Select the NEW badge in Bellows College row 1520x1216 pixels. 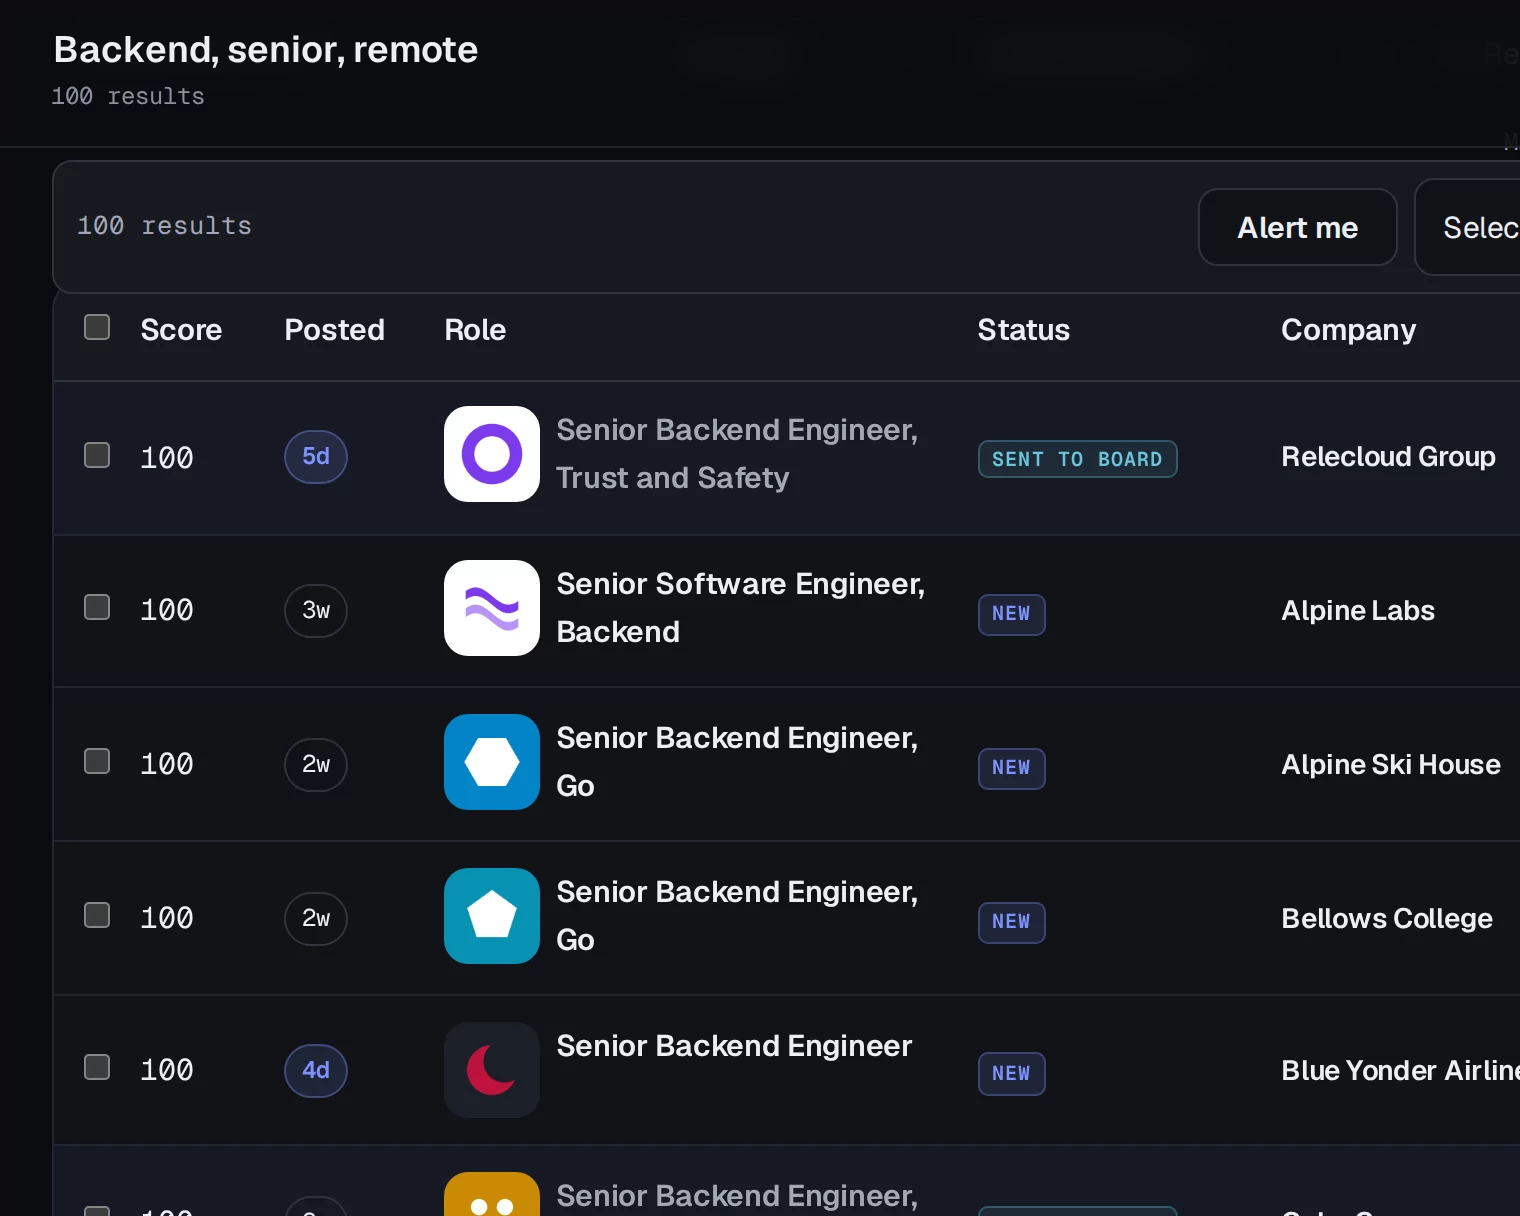pyautogui.click(x=1011, y=922)
